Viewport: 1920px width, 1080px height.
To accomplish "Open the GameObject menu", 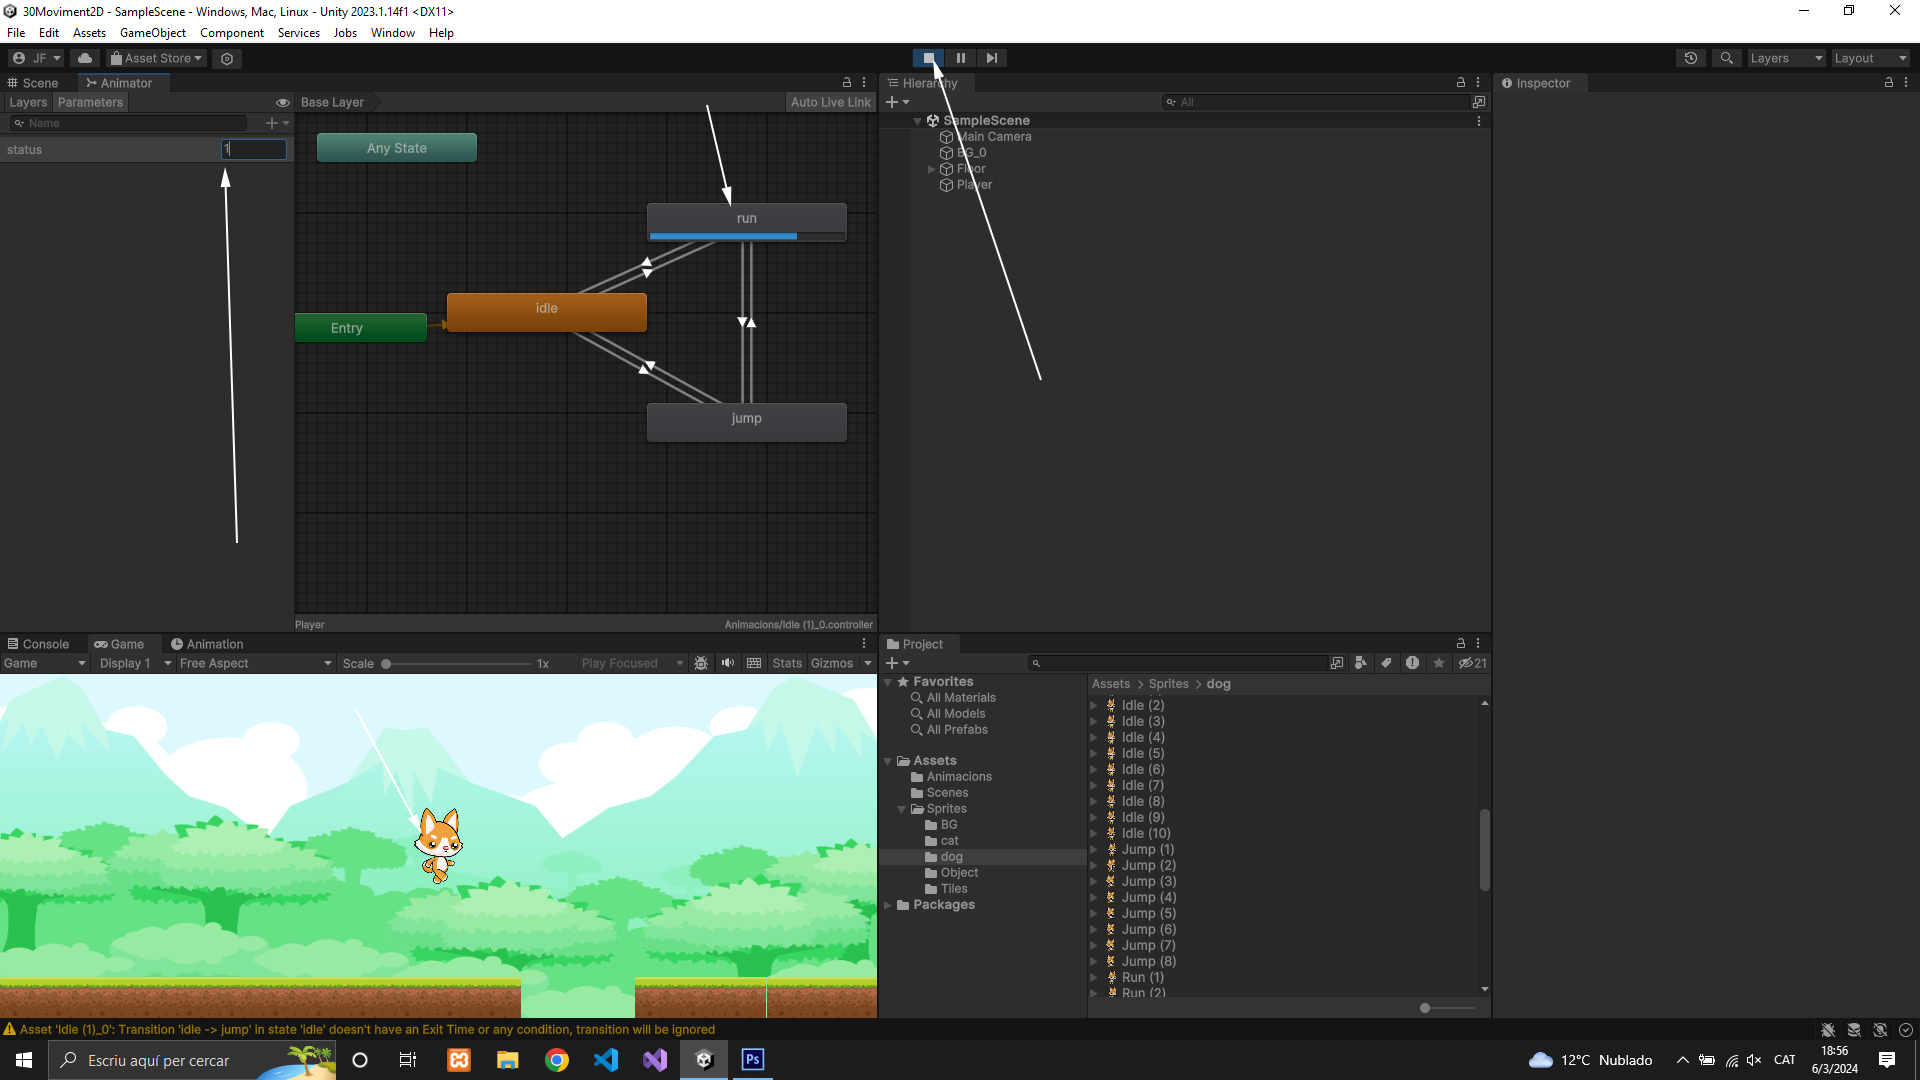I will pyautogui.click(x=152, y=33).
